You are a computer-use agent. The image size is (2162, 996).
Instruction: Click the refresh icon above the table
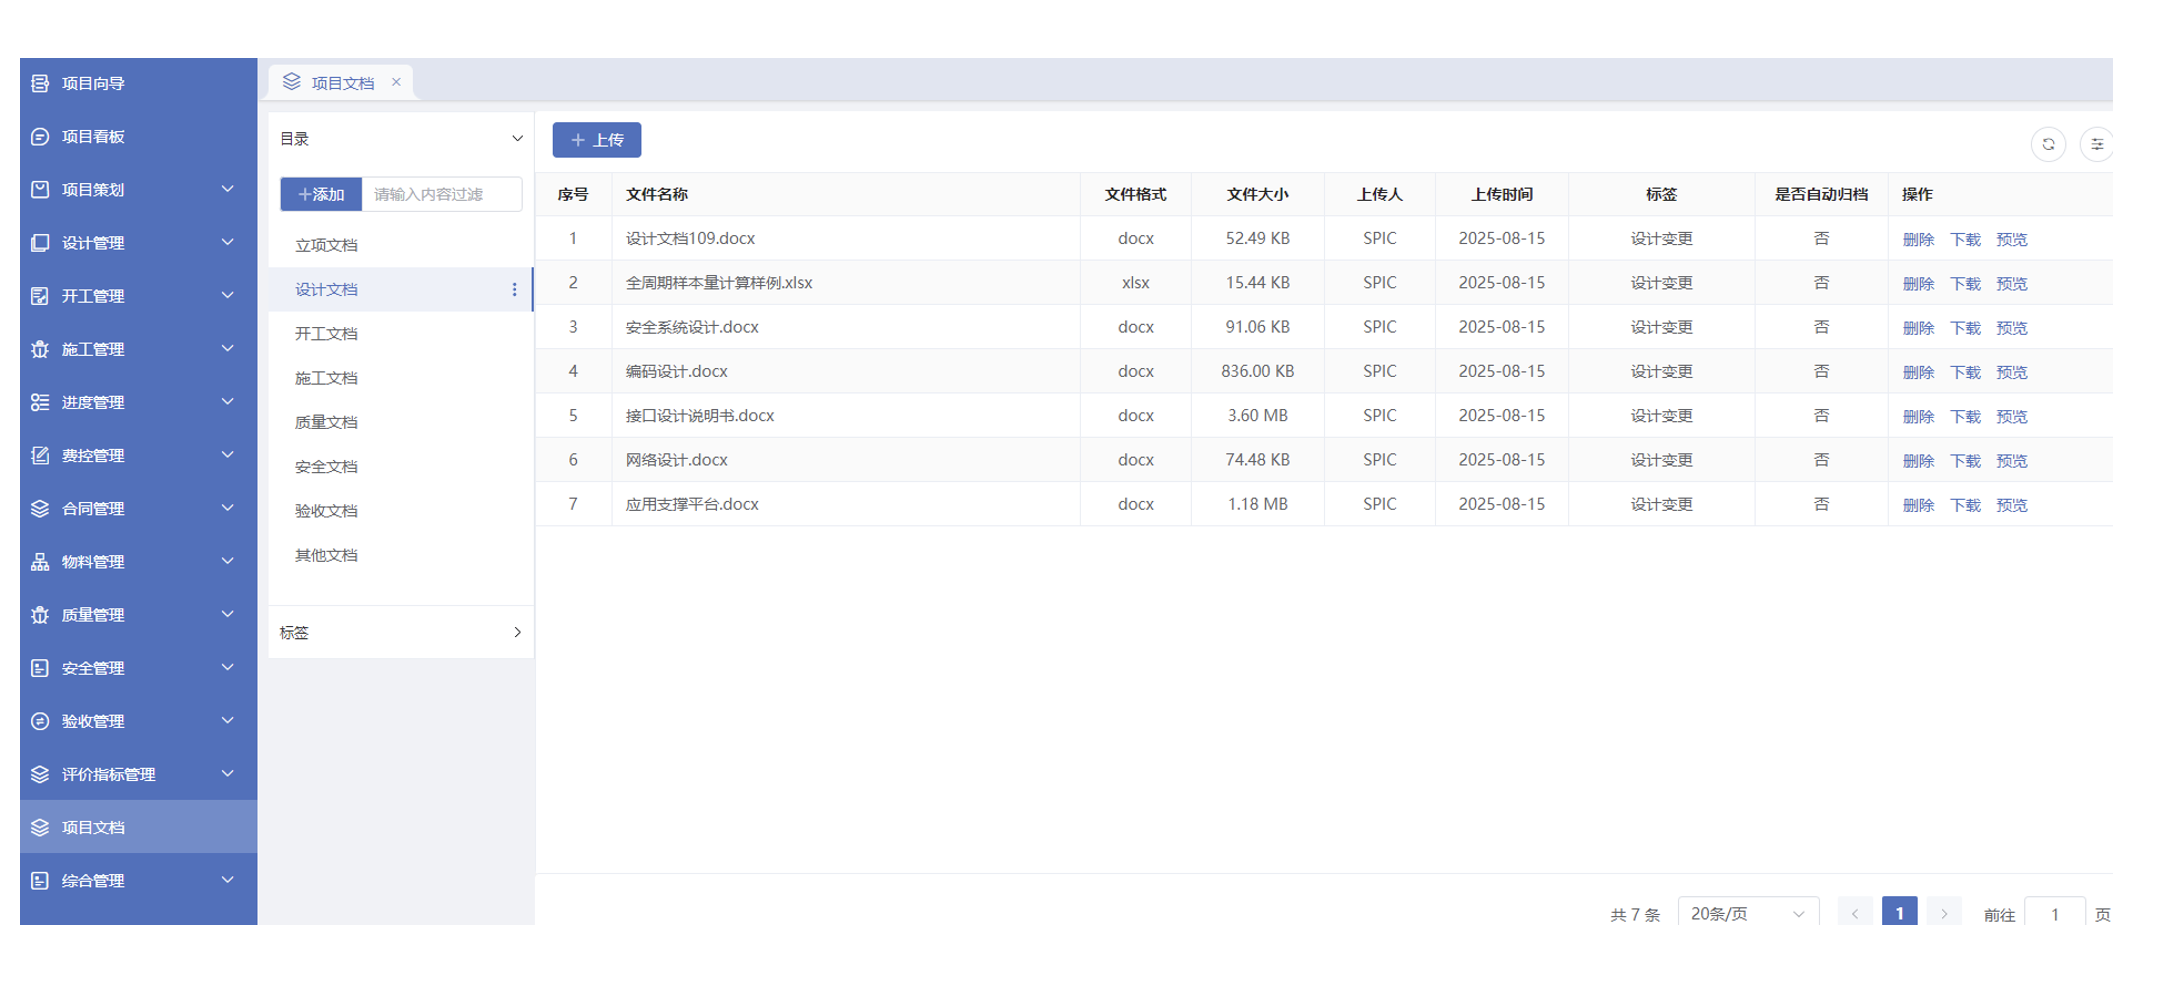(2048, 144)
